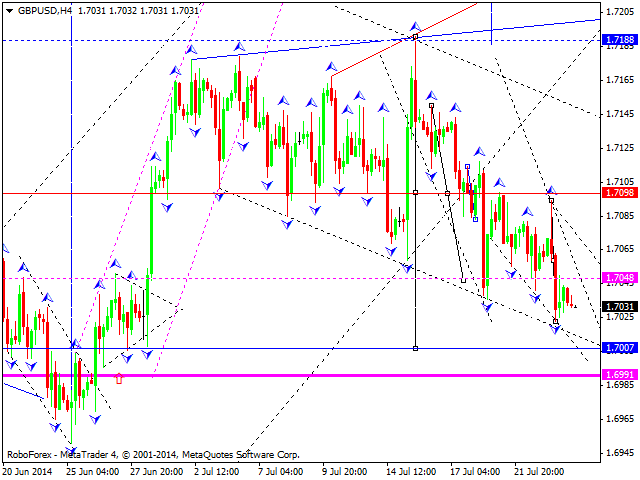
Task: Select the blue 1.7007 price label
Action: click(x=617, y=347)
